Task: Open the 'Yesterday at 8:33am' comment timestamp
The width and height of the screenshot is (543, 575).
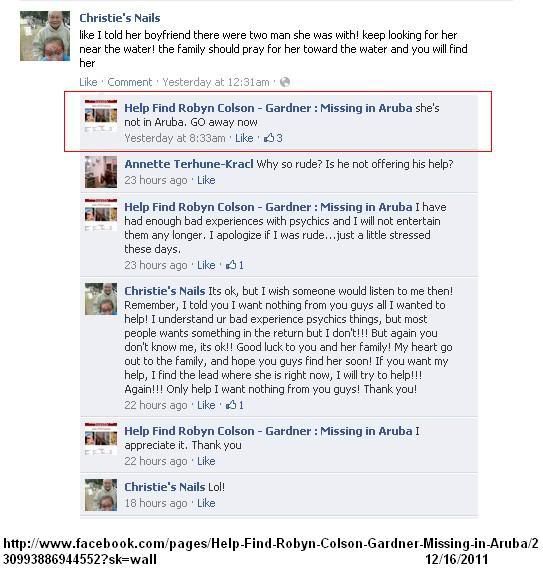Action: (175, 138)
